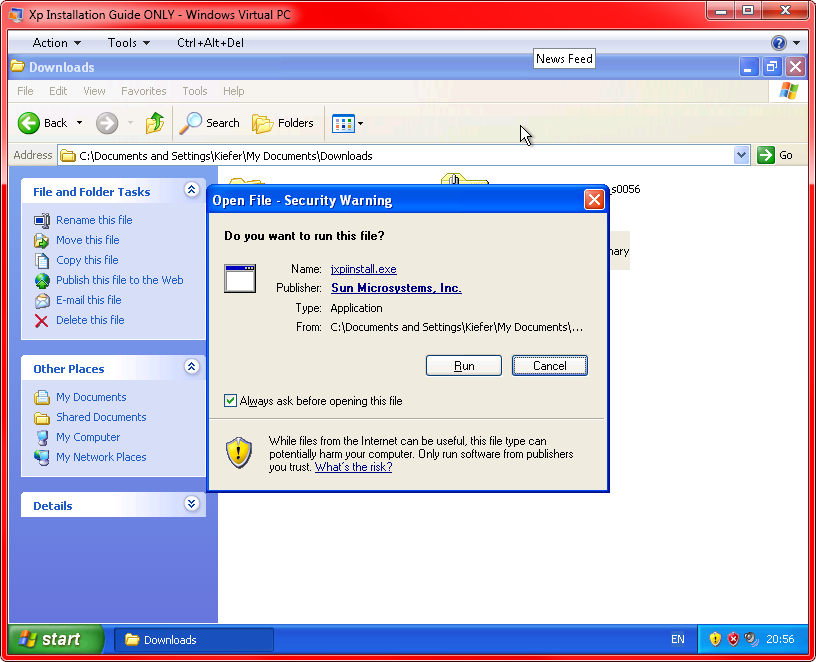Click the Virtual PC help question icon
The width and height of the screenshot is (816, 662).
[779, 43]
